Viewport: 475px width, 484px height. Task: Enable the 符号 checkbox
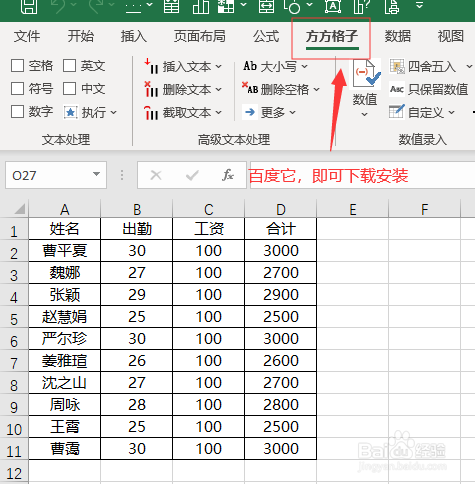click(x=17, y=89)
